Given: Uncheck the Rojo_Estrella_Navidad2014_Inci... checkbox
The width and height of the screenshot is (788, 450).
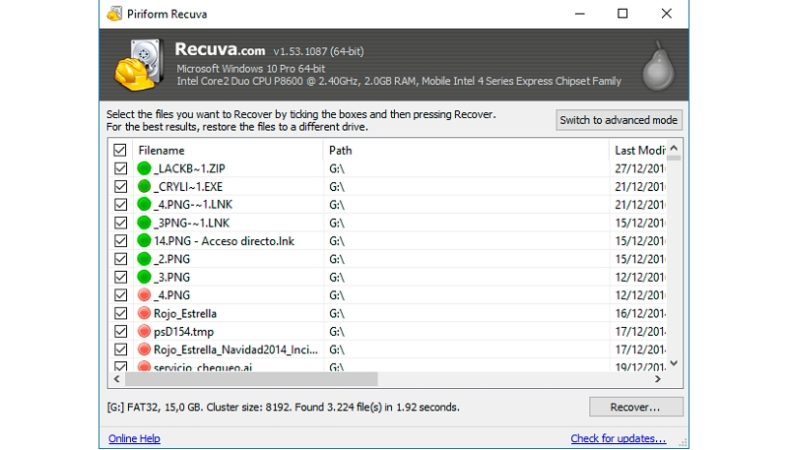Looking at the screenshot, I should [121, 349].
